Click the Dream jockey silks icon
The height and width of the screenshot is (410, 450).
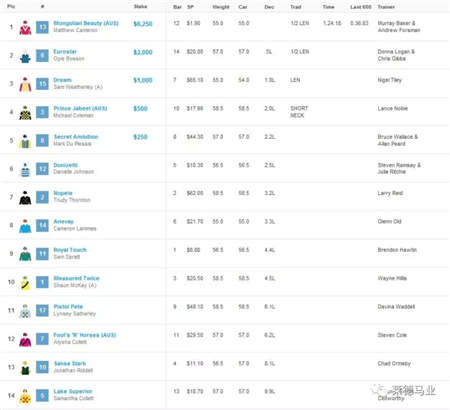25,84
